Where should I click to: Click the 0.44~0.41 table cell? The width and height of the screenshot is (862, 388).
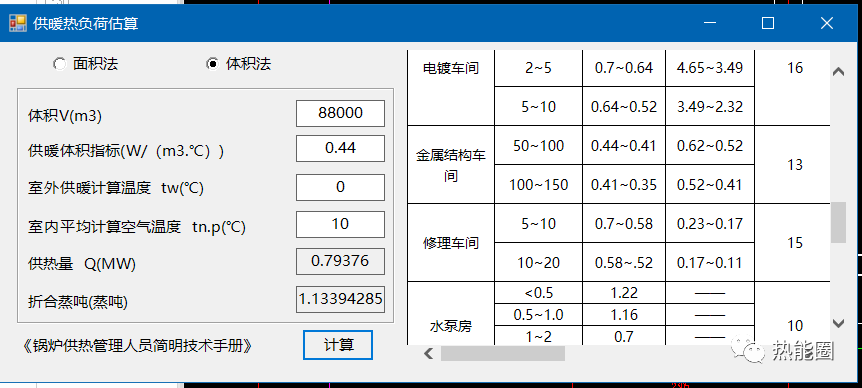(x=624, y=146)
